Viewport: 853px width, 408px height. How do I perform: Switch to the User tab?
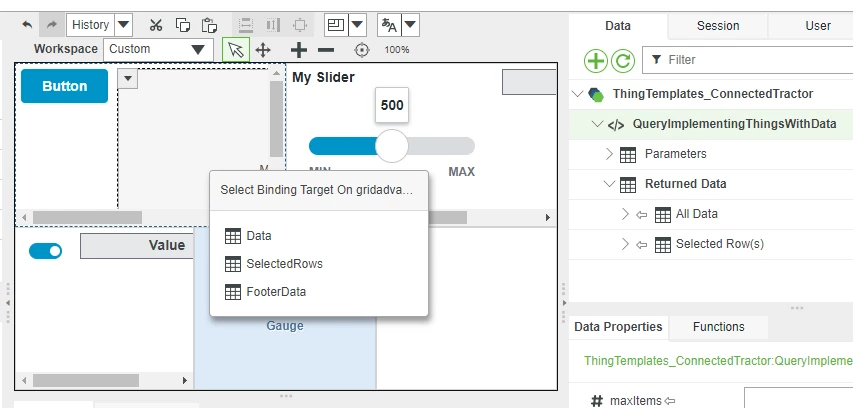click(818, 26)
